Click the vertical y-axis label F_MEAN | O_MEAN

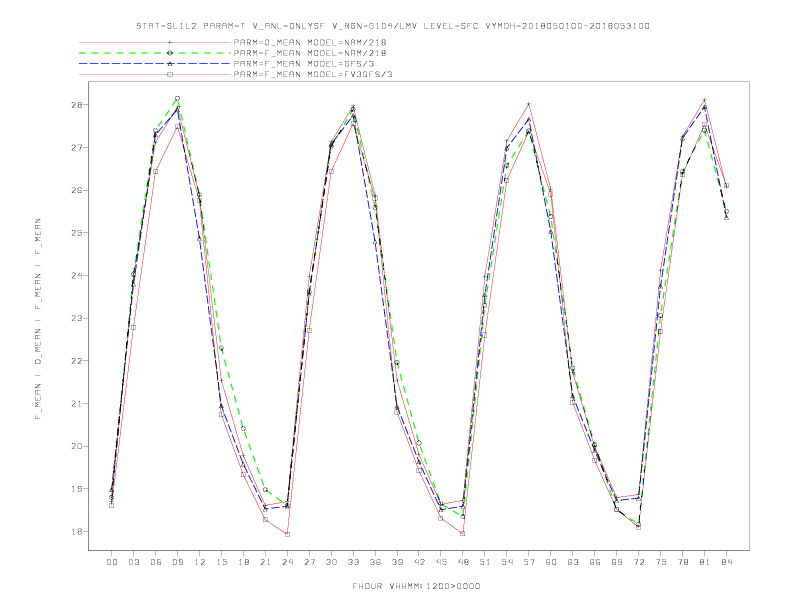pos(38,319)
